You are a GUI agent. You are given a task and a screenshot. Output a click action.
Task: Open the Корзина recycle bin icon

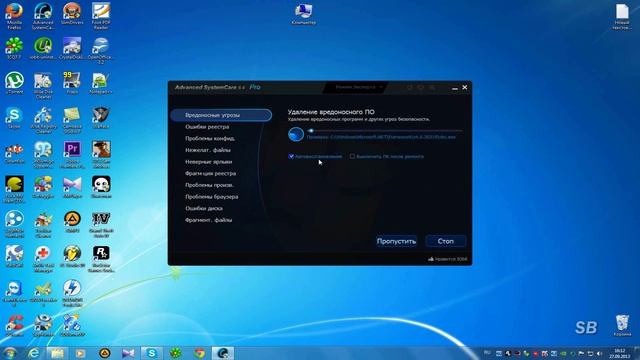[x=622, y=326]
